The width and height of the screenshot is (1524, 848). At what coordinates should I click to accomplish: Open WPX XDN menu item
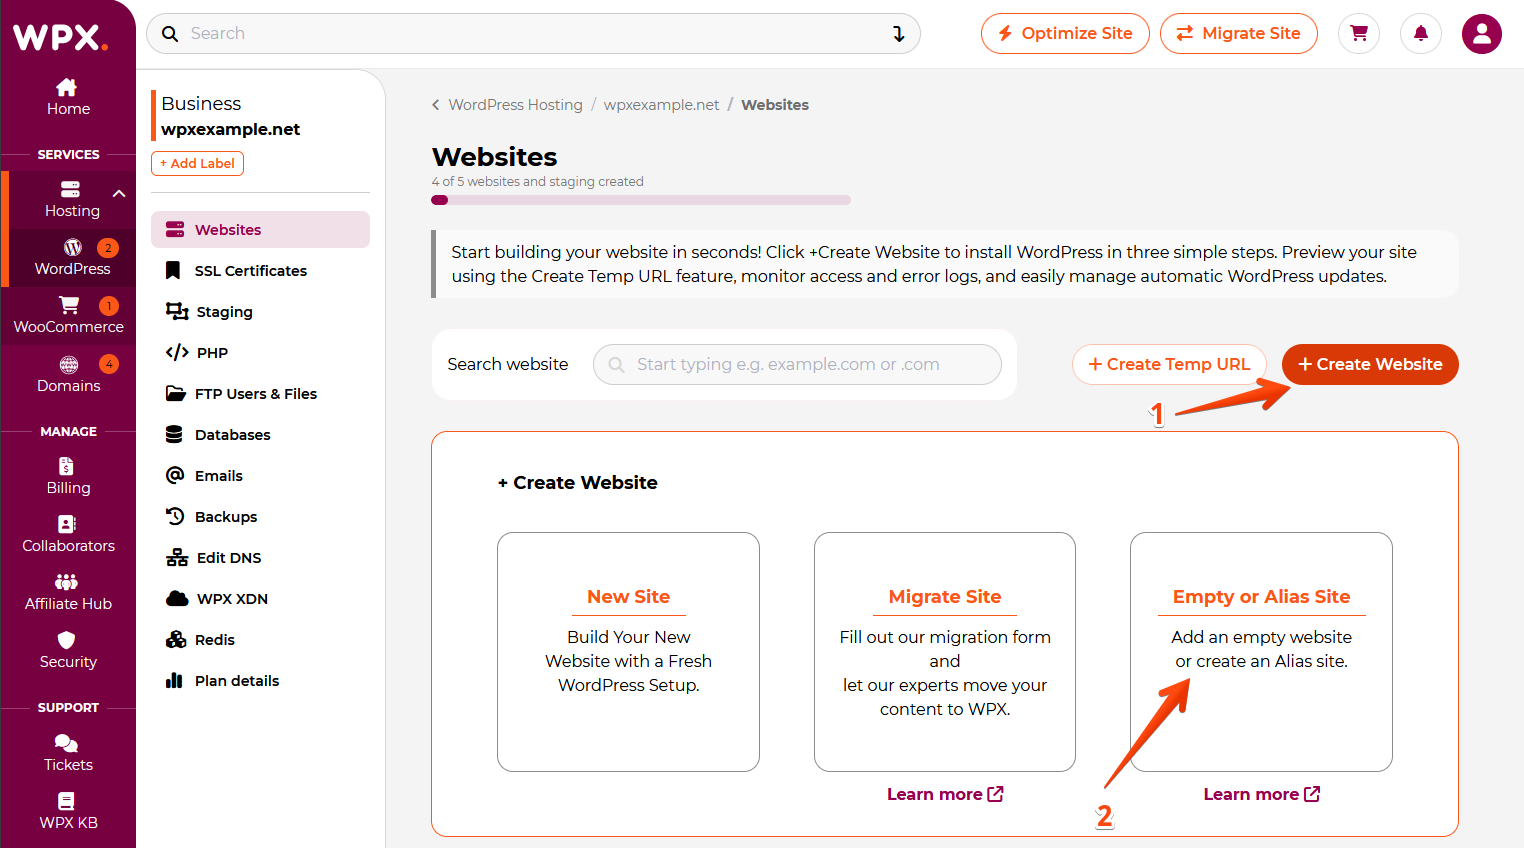[260, 598]
